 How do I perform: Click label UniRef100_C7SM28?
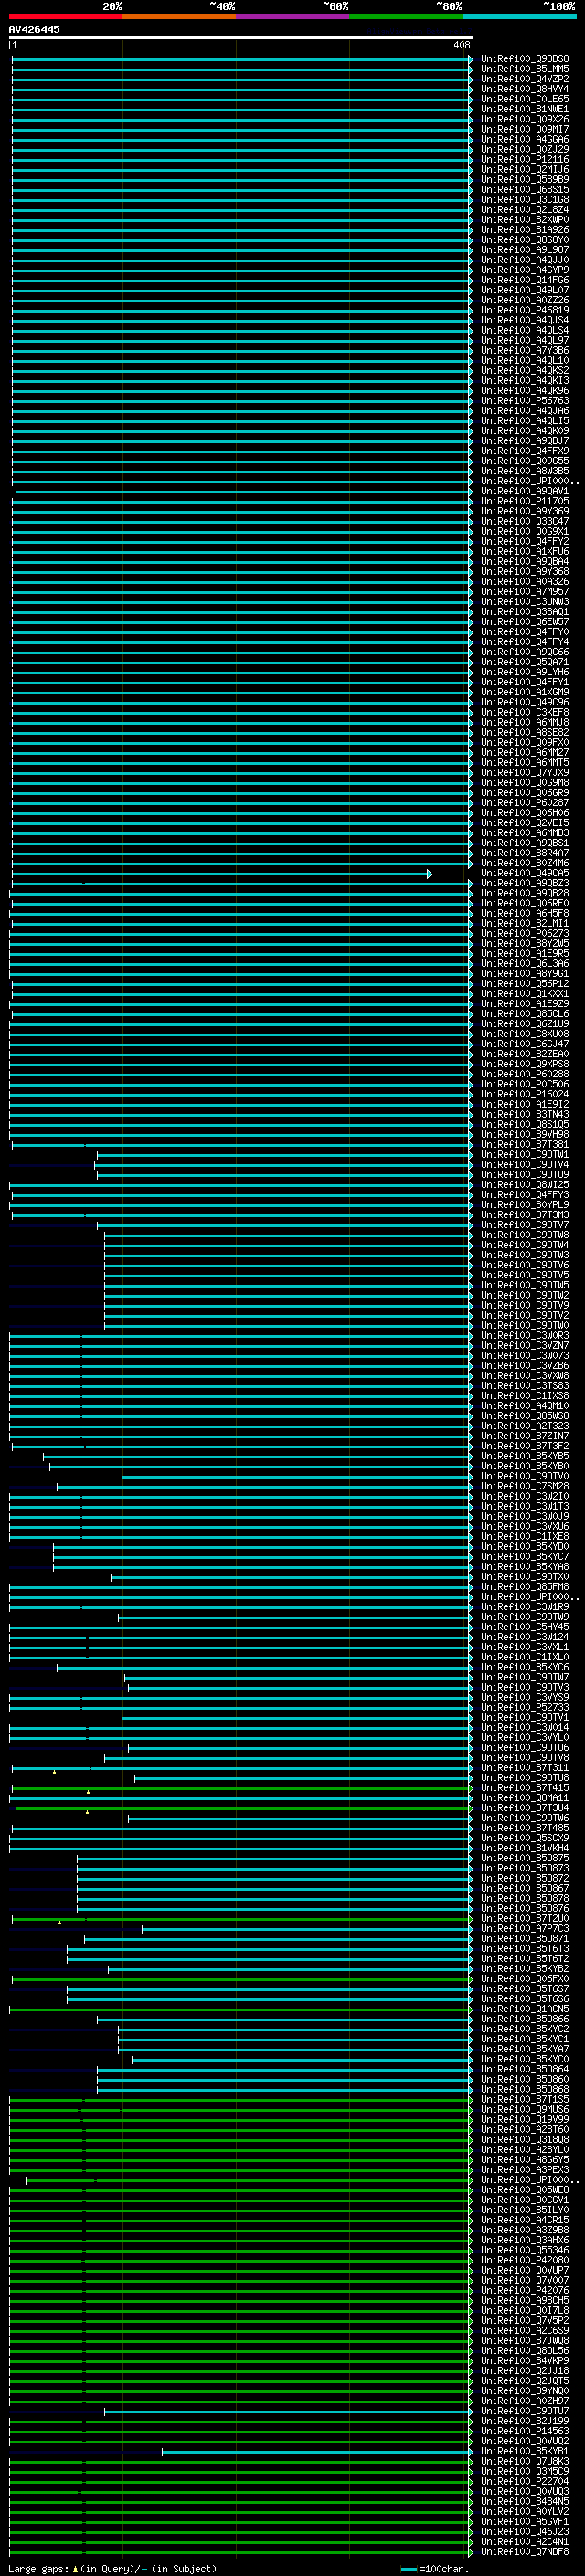[525, 1486]
